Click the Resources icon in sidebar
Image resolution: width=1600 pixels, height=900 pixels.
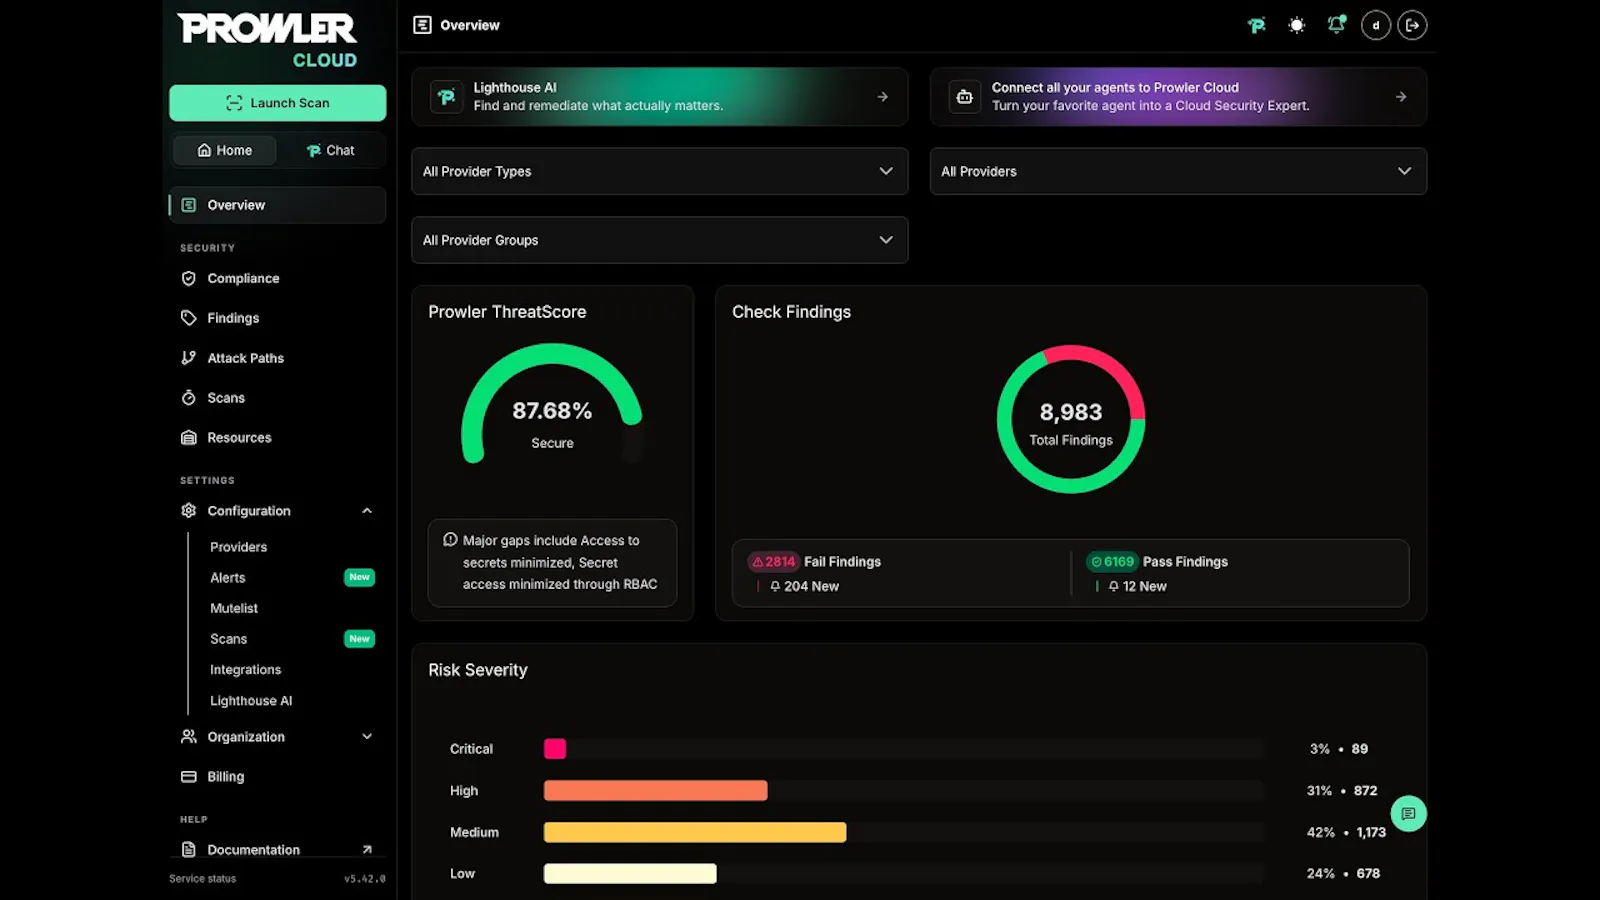tap(188, 438)
